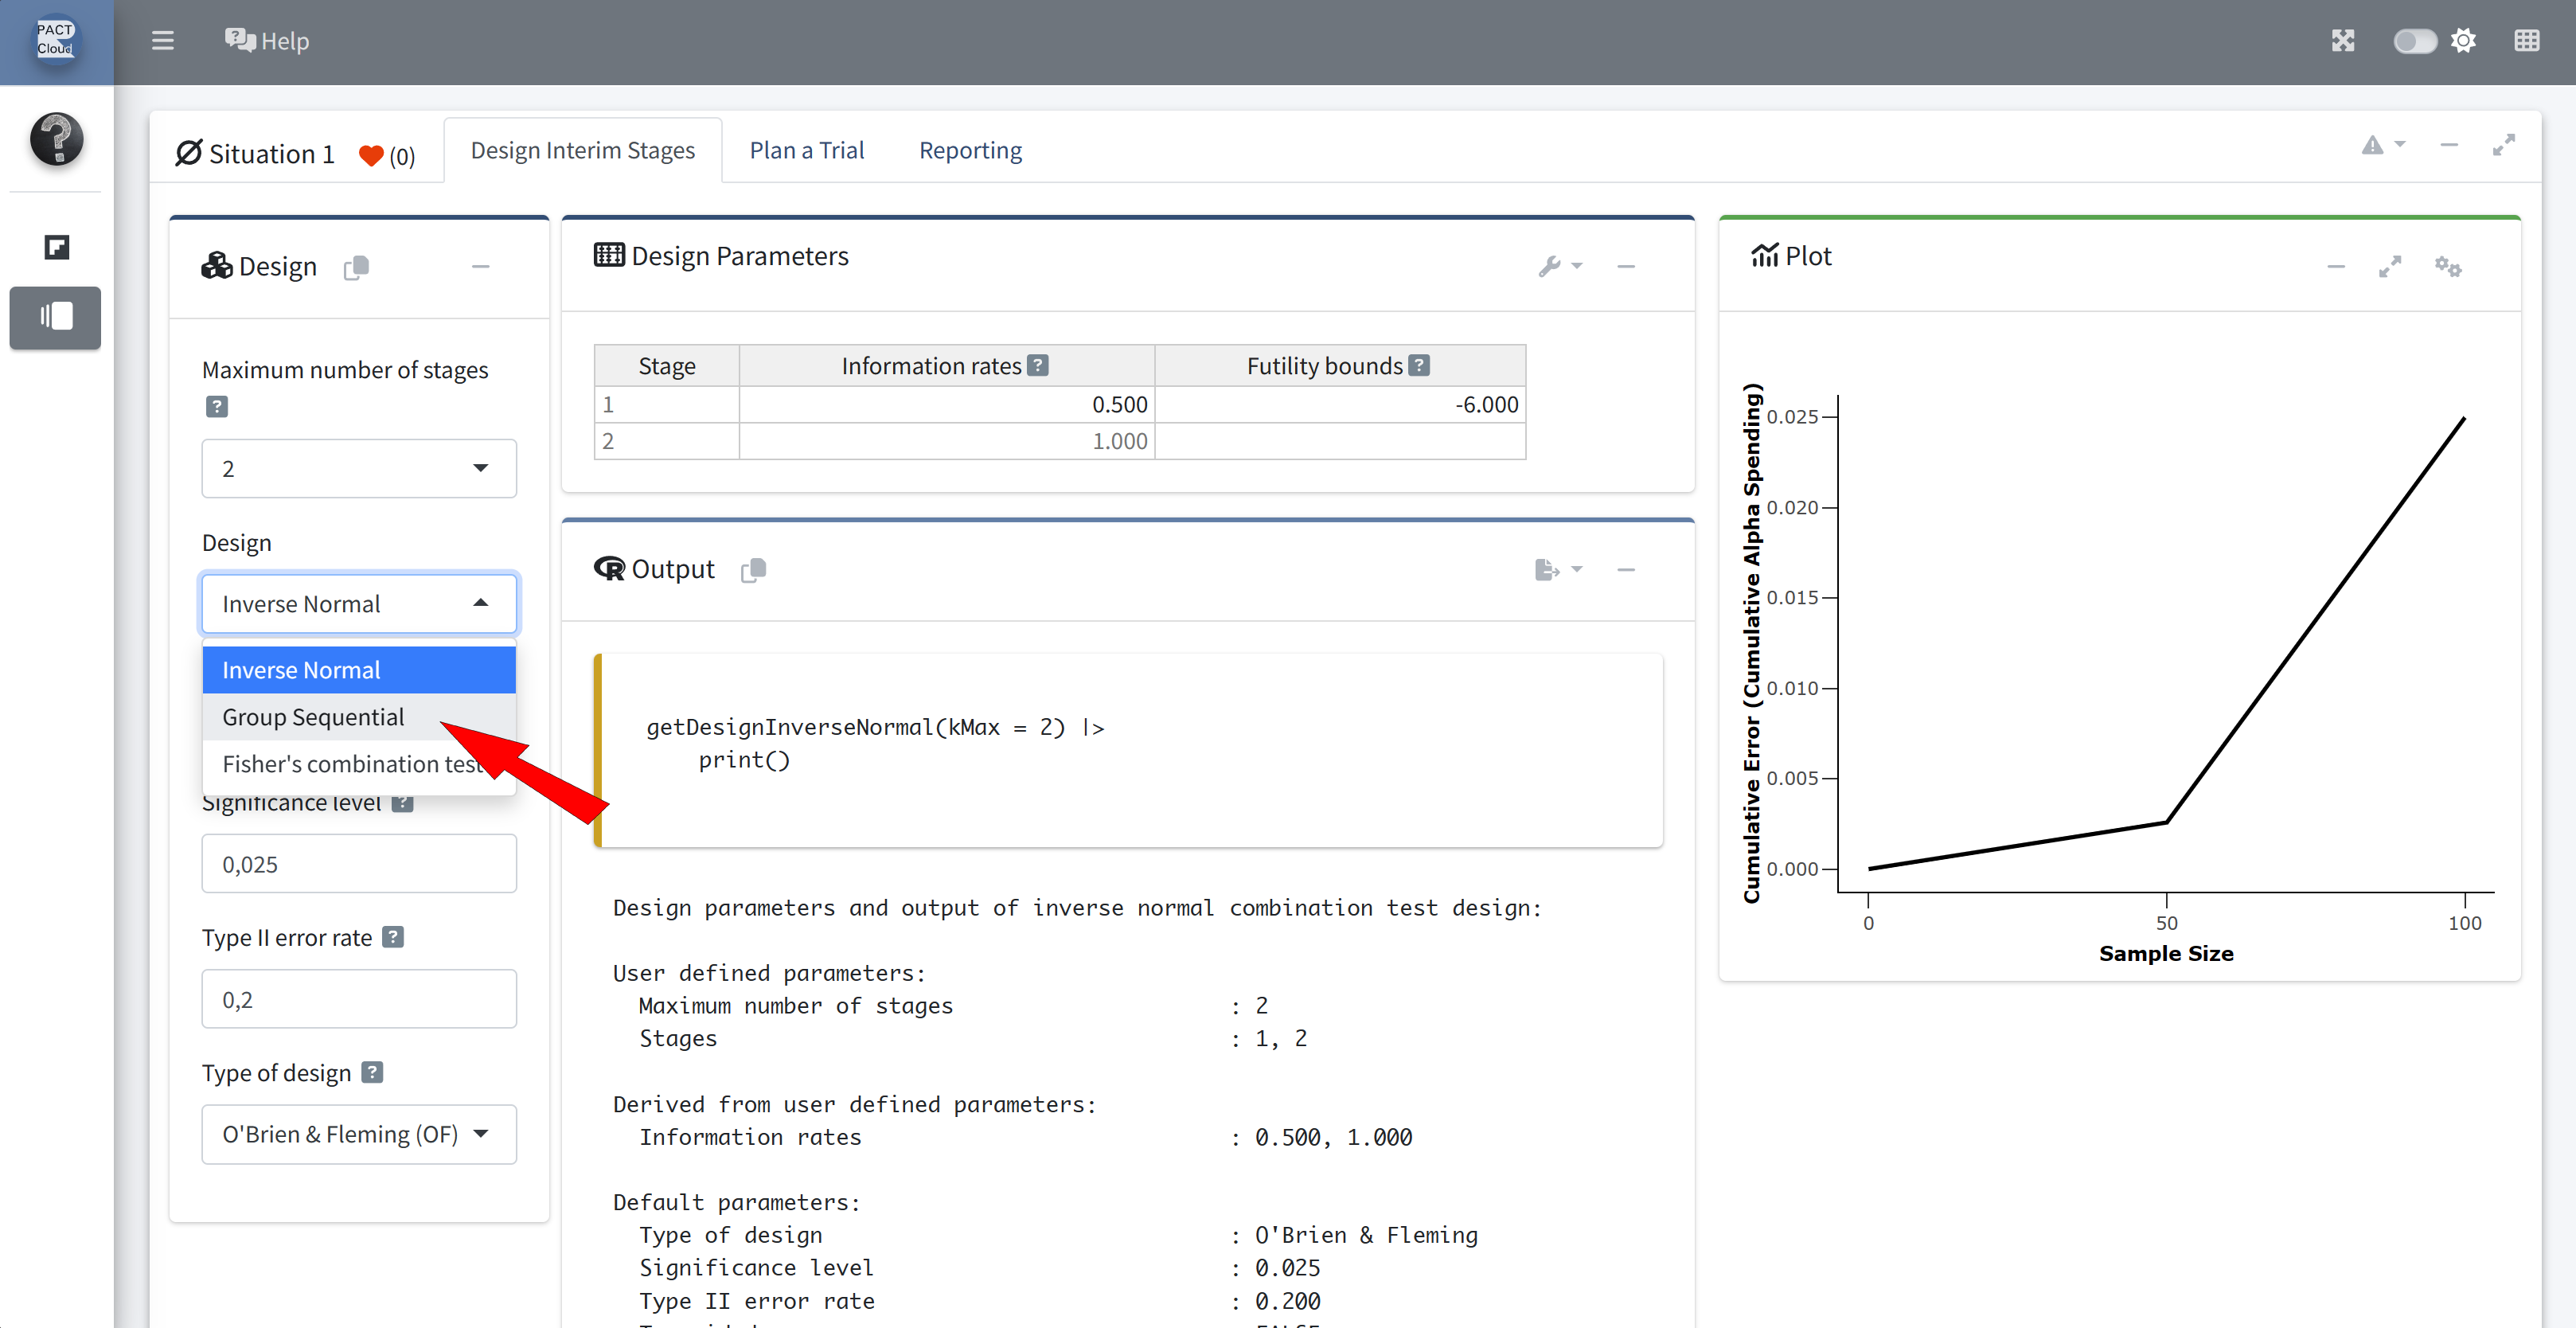Click the fullscreen icon in top bar
Image resolution: width=2576 pixels, height=1328 pixels.
click(x=2343, y=41)
